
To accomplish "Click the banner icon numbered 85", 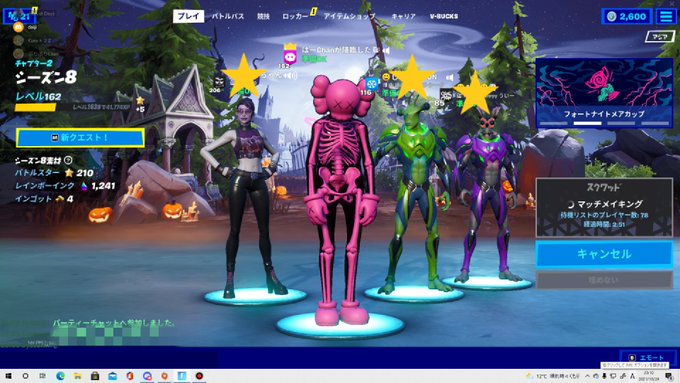I will (445, 95).
